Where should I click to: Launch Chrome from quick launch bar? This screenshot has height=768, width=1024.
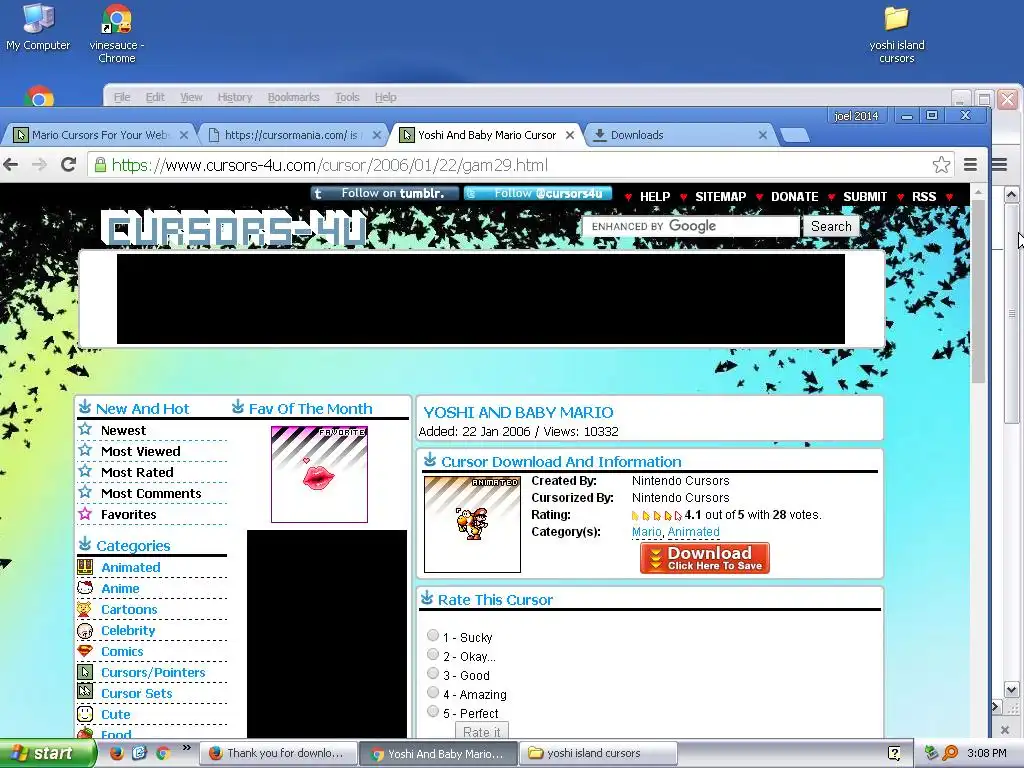coord(163,753)
